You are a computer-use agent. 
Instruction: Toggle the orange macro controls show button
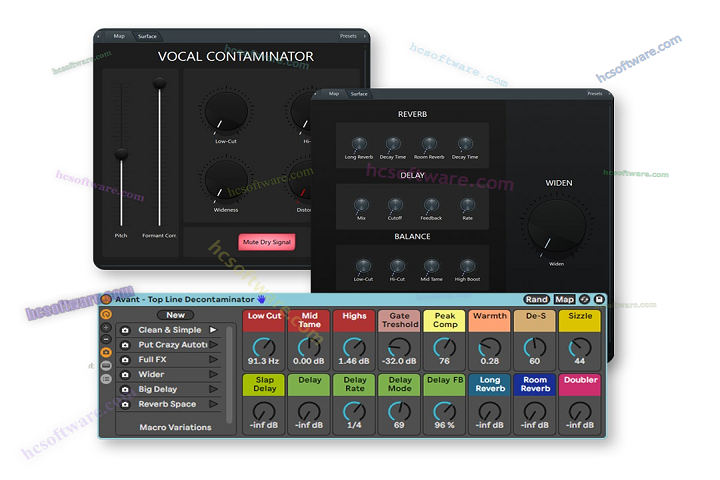[106, 315]
